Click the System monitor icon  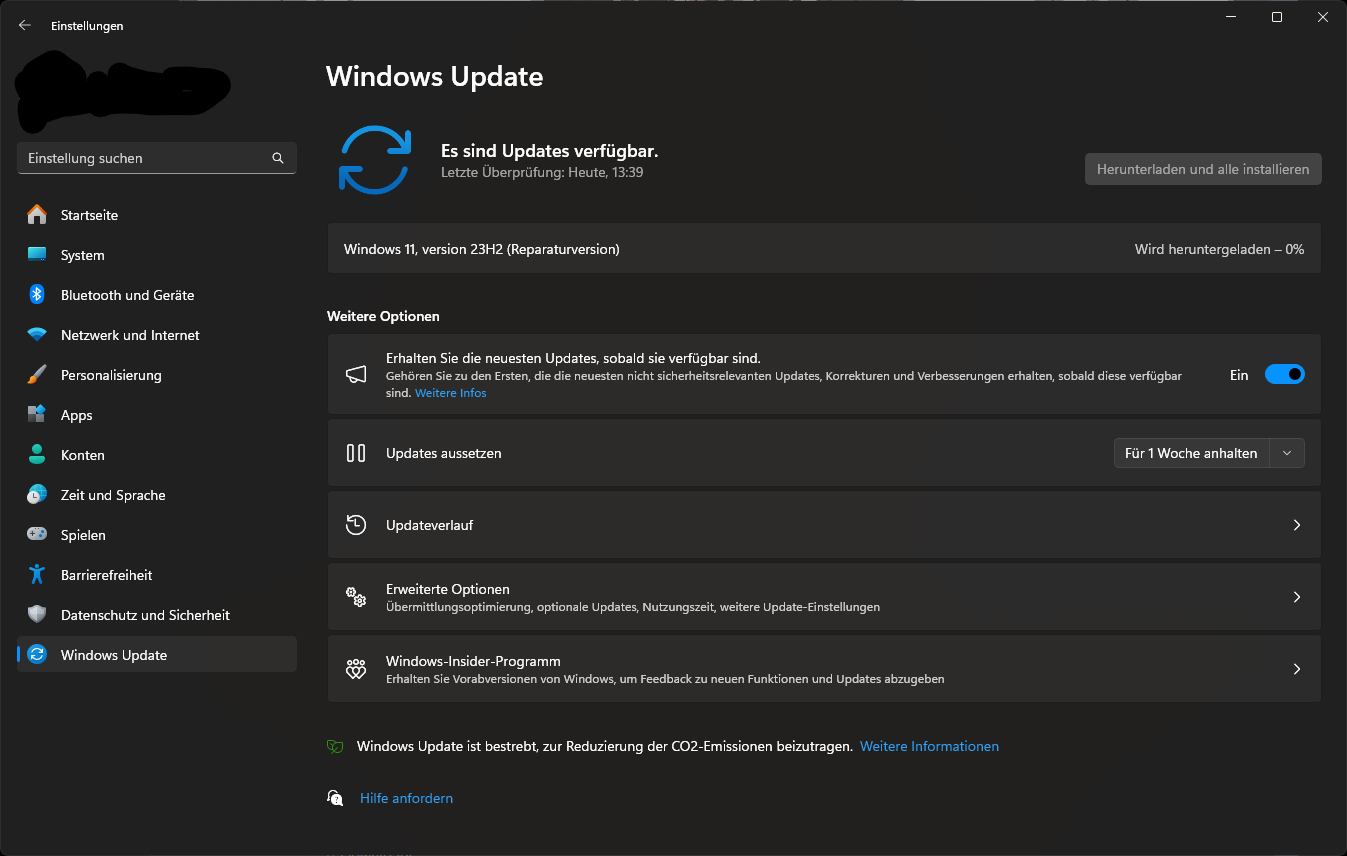point(37,255)
